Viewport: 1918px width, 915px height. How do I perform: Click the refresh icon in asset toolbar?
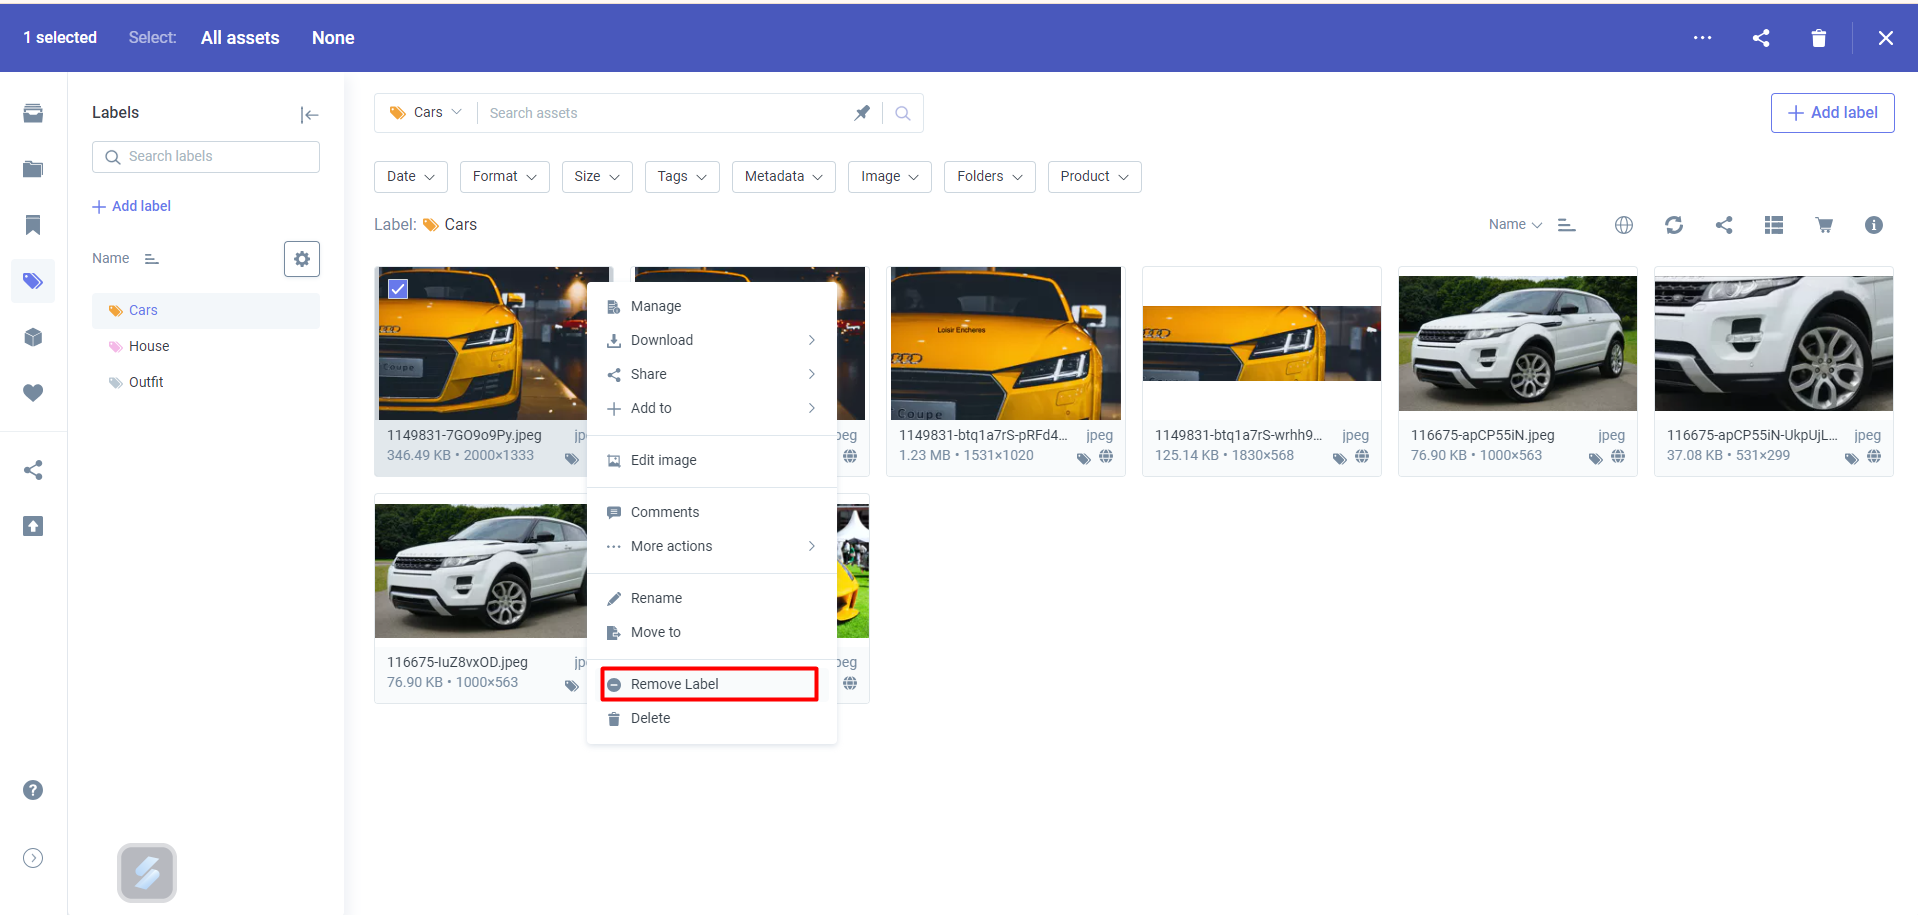(1673, 225)
